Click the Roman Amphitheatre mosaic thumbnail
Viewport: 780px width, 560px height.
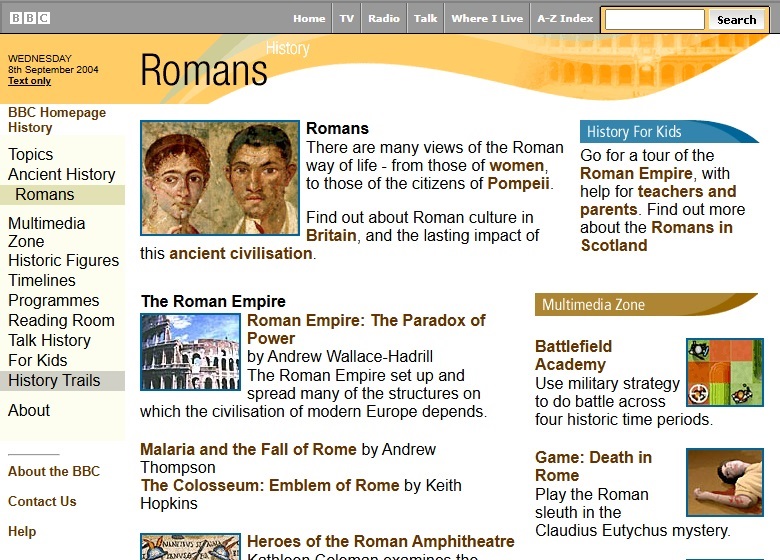190,547
